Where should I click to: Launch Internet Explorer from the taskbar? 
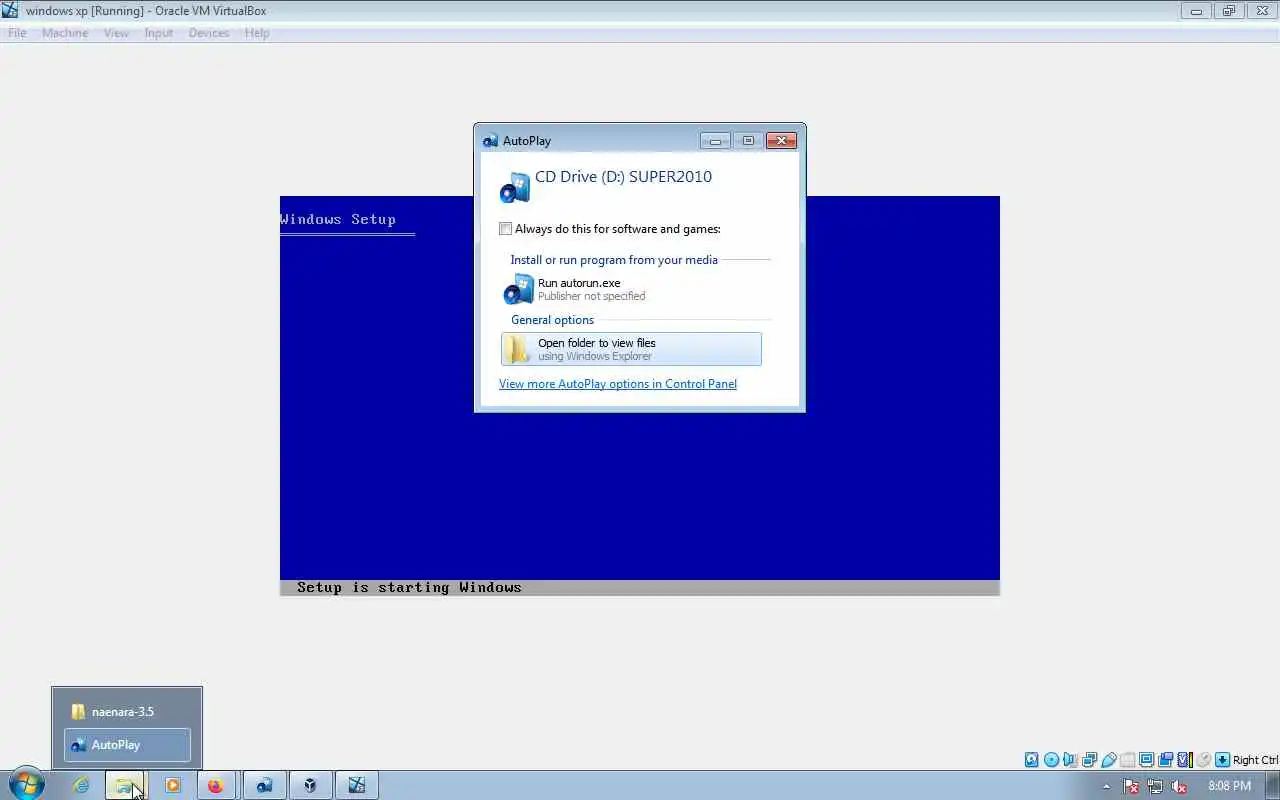point(80,786)
